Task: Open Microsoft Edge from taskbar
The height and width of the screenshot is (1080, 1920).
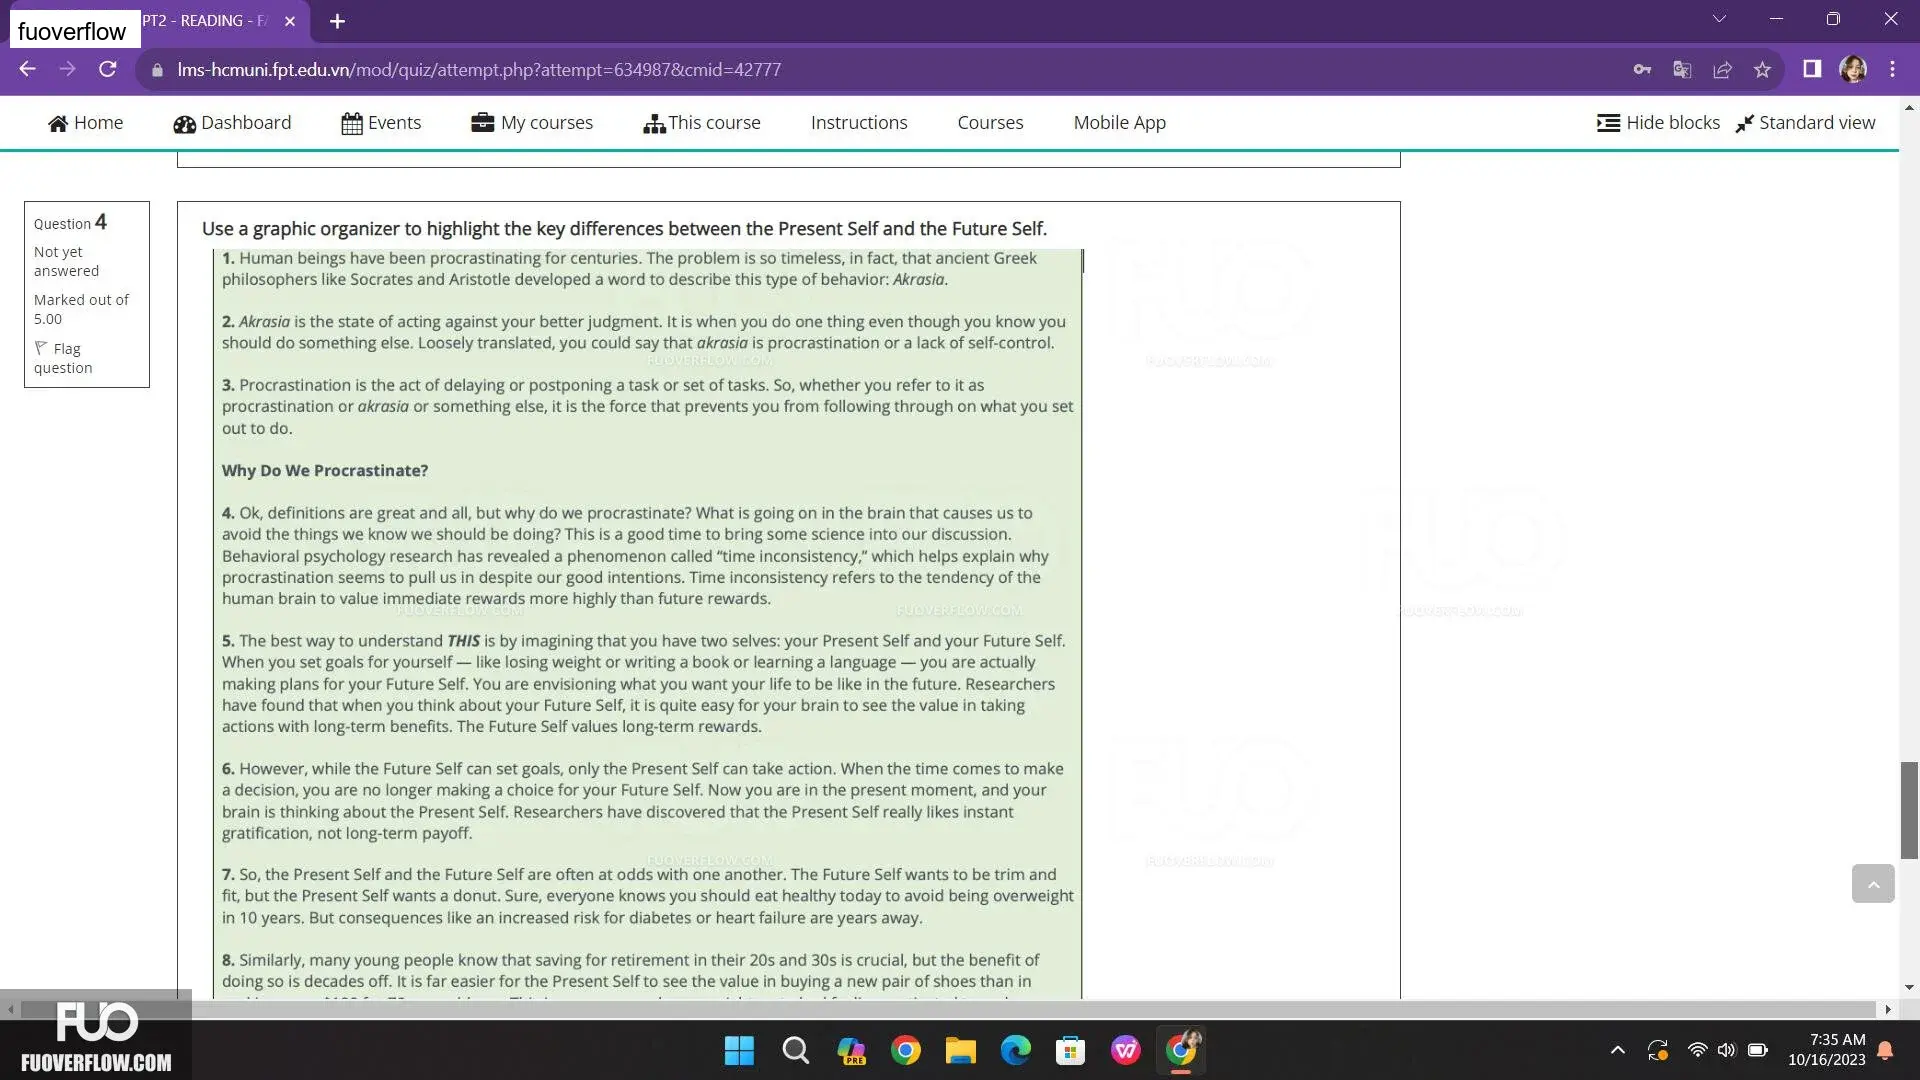Action: click(x=1016, y=1051)
